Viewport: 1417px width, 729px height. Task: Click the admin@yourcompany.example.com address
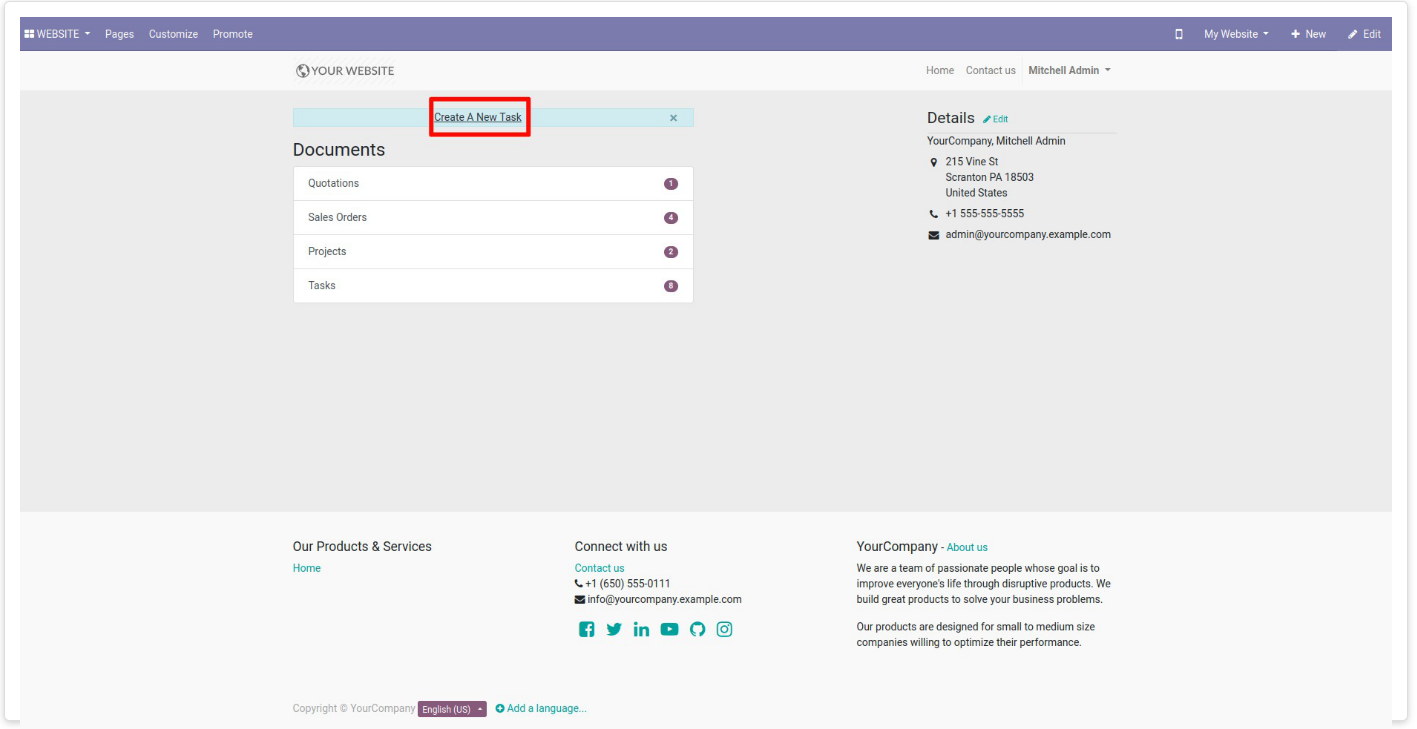click(1028, 235)
